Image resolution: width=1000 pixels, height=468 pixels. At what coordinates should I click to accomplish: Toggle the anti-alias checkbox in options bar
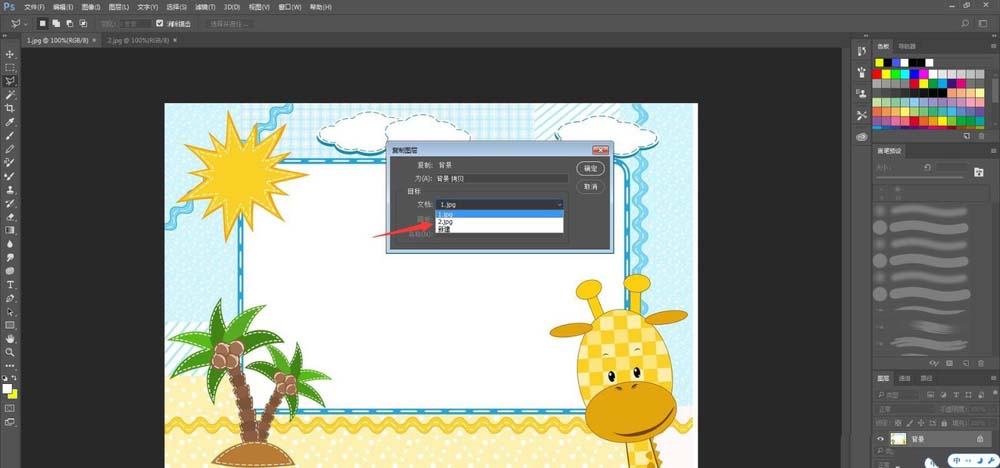tap(160, 24)
